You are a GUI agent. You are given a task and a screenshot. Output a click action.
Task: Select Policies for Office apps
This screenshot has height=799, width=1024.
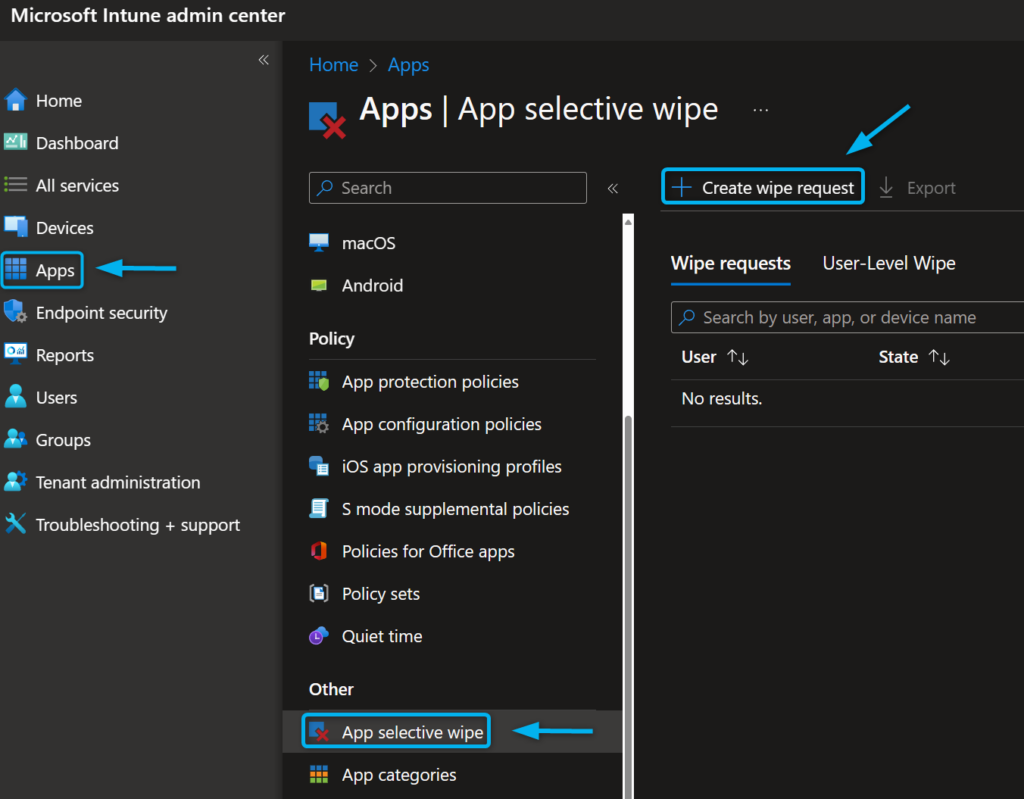coord(428,551)
